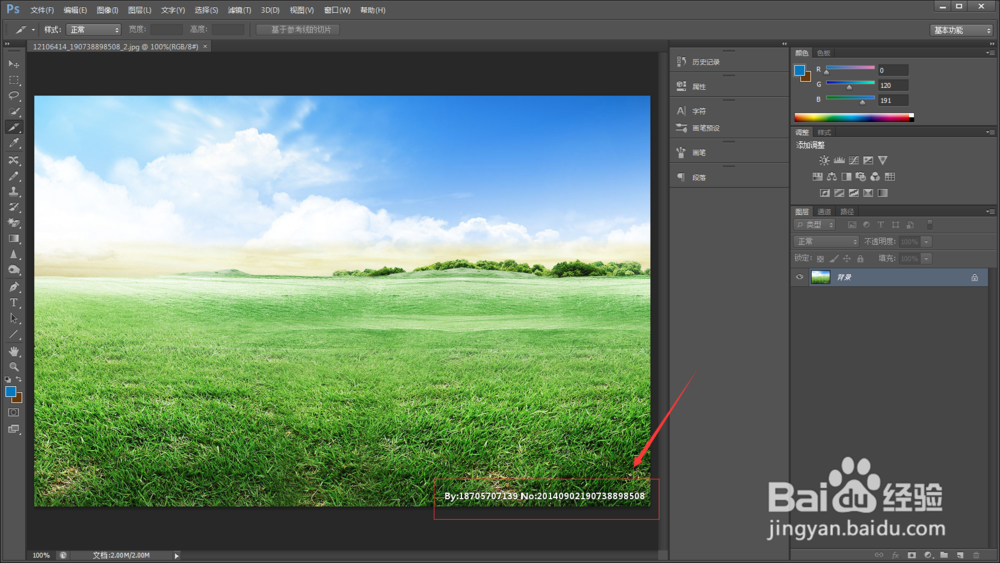Viewport: 1000px width, 563px height.
Task: Open the 基本功能 workspace dropdown
Action: tap(962, 30)
